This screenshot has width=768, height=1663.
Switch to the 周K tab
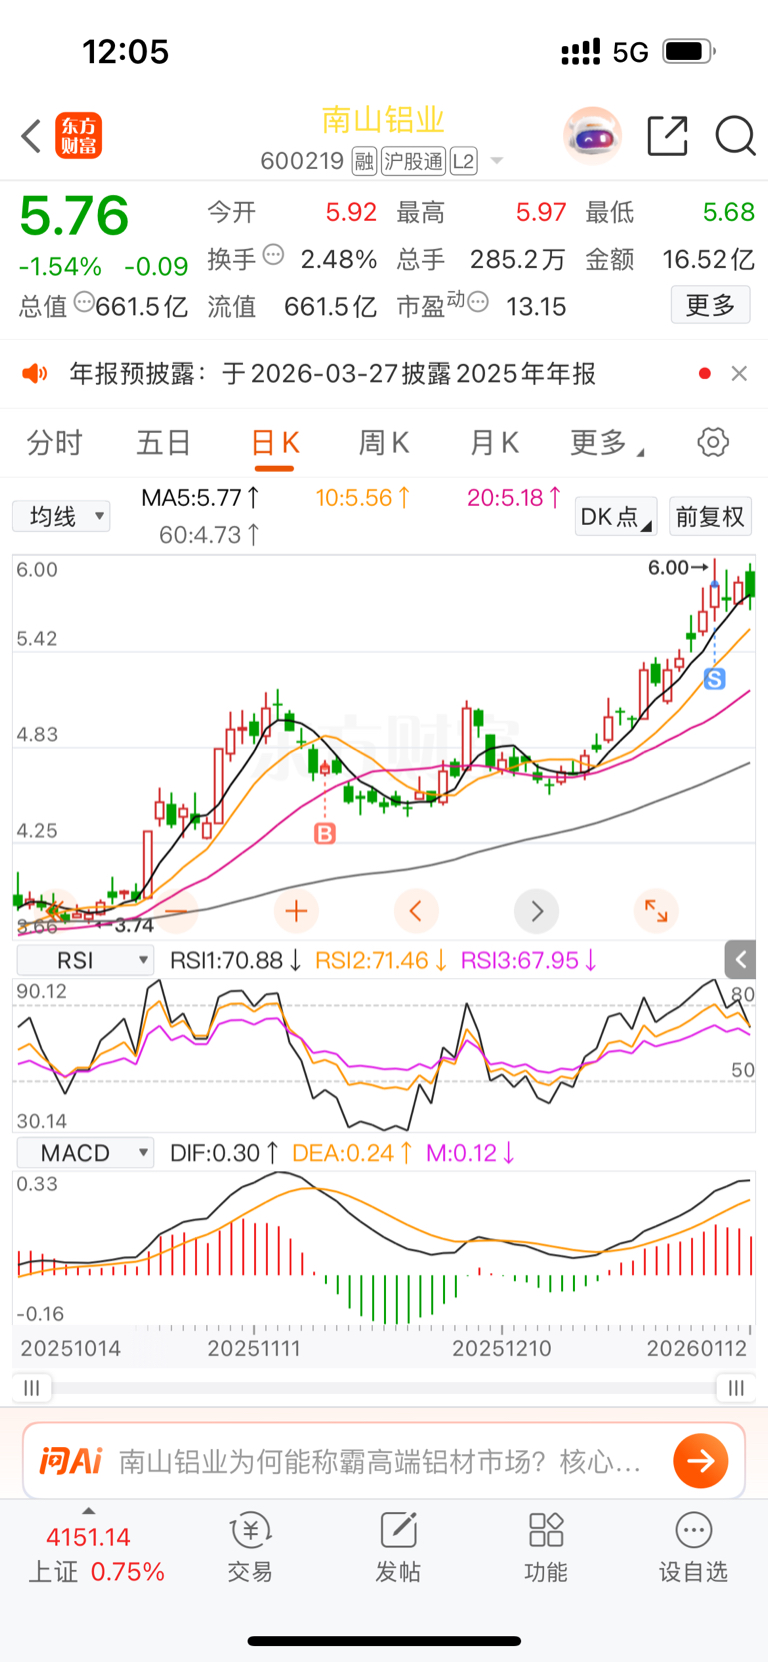pos(384,442)
